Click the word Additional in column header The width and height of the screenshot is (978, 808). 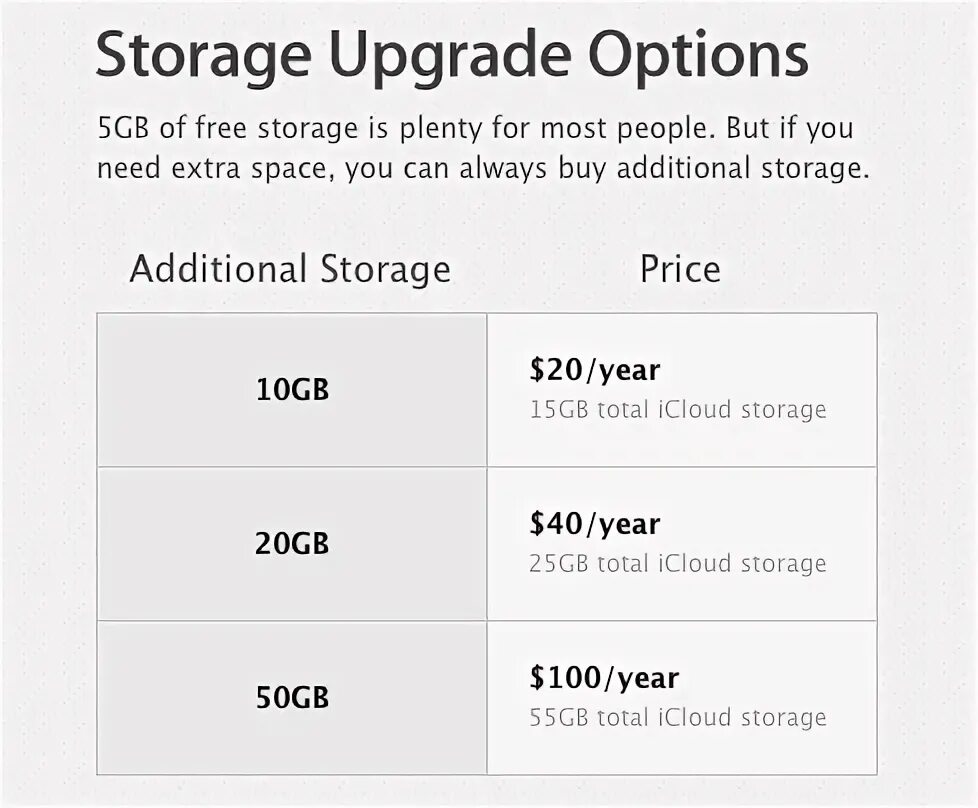coord(218,269)
